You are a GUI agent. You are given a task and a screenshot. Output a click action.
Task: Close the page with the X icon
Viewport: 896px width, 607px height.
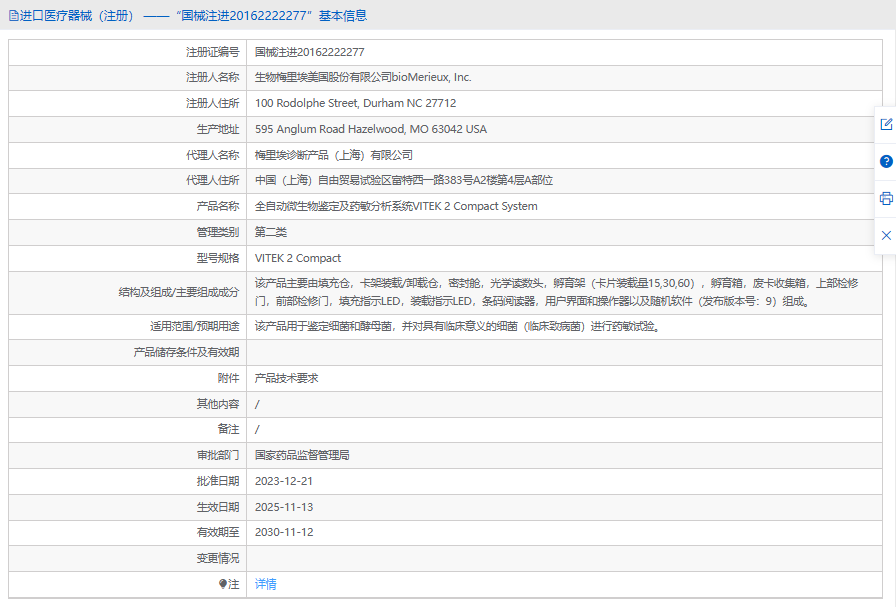coord(886,235)
